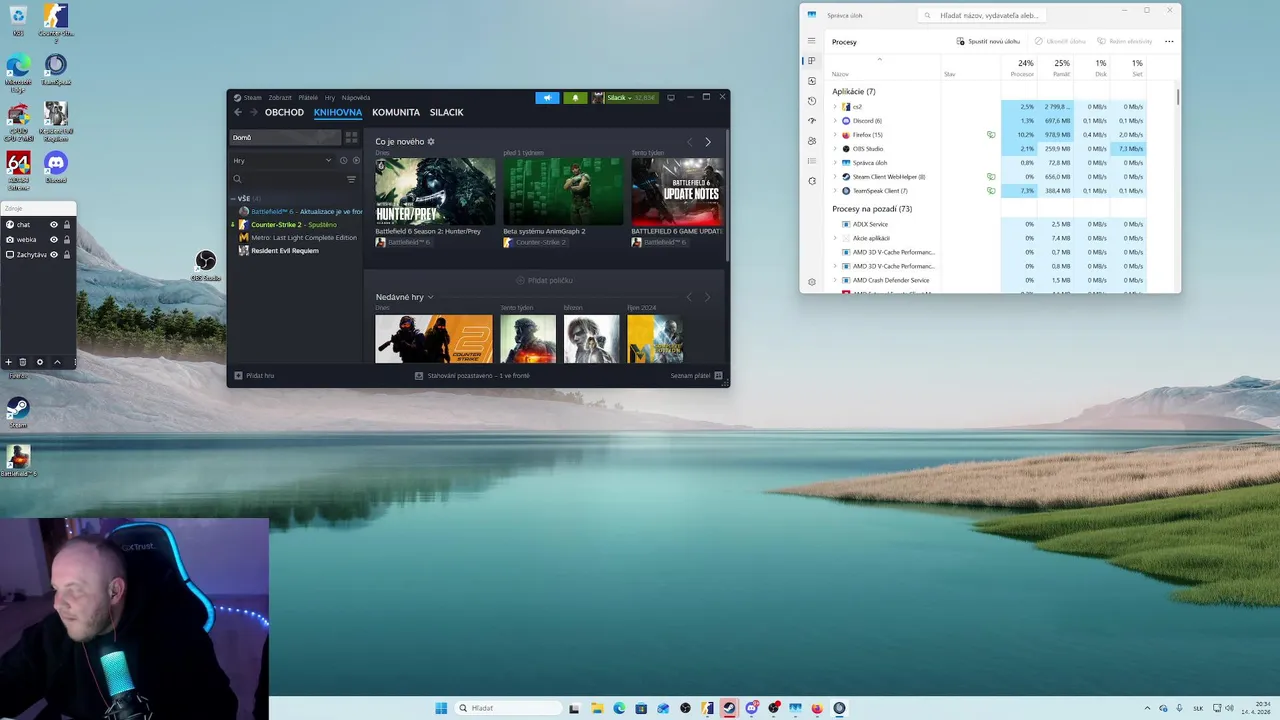Open Přátelé menu in Steam
The width and height of the screenshot is (1280, 720).
coord(308,98)
